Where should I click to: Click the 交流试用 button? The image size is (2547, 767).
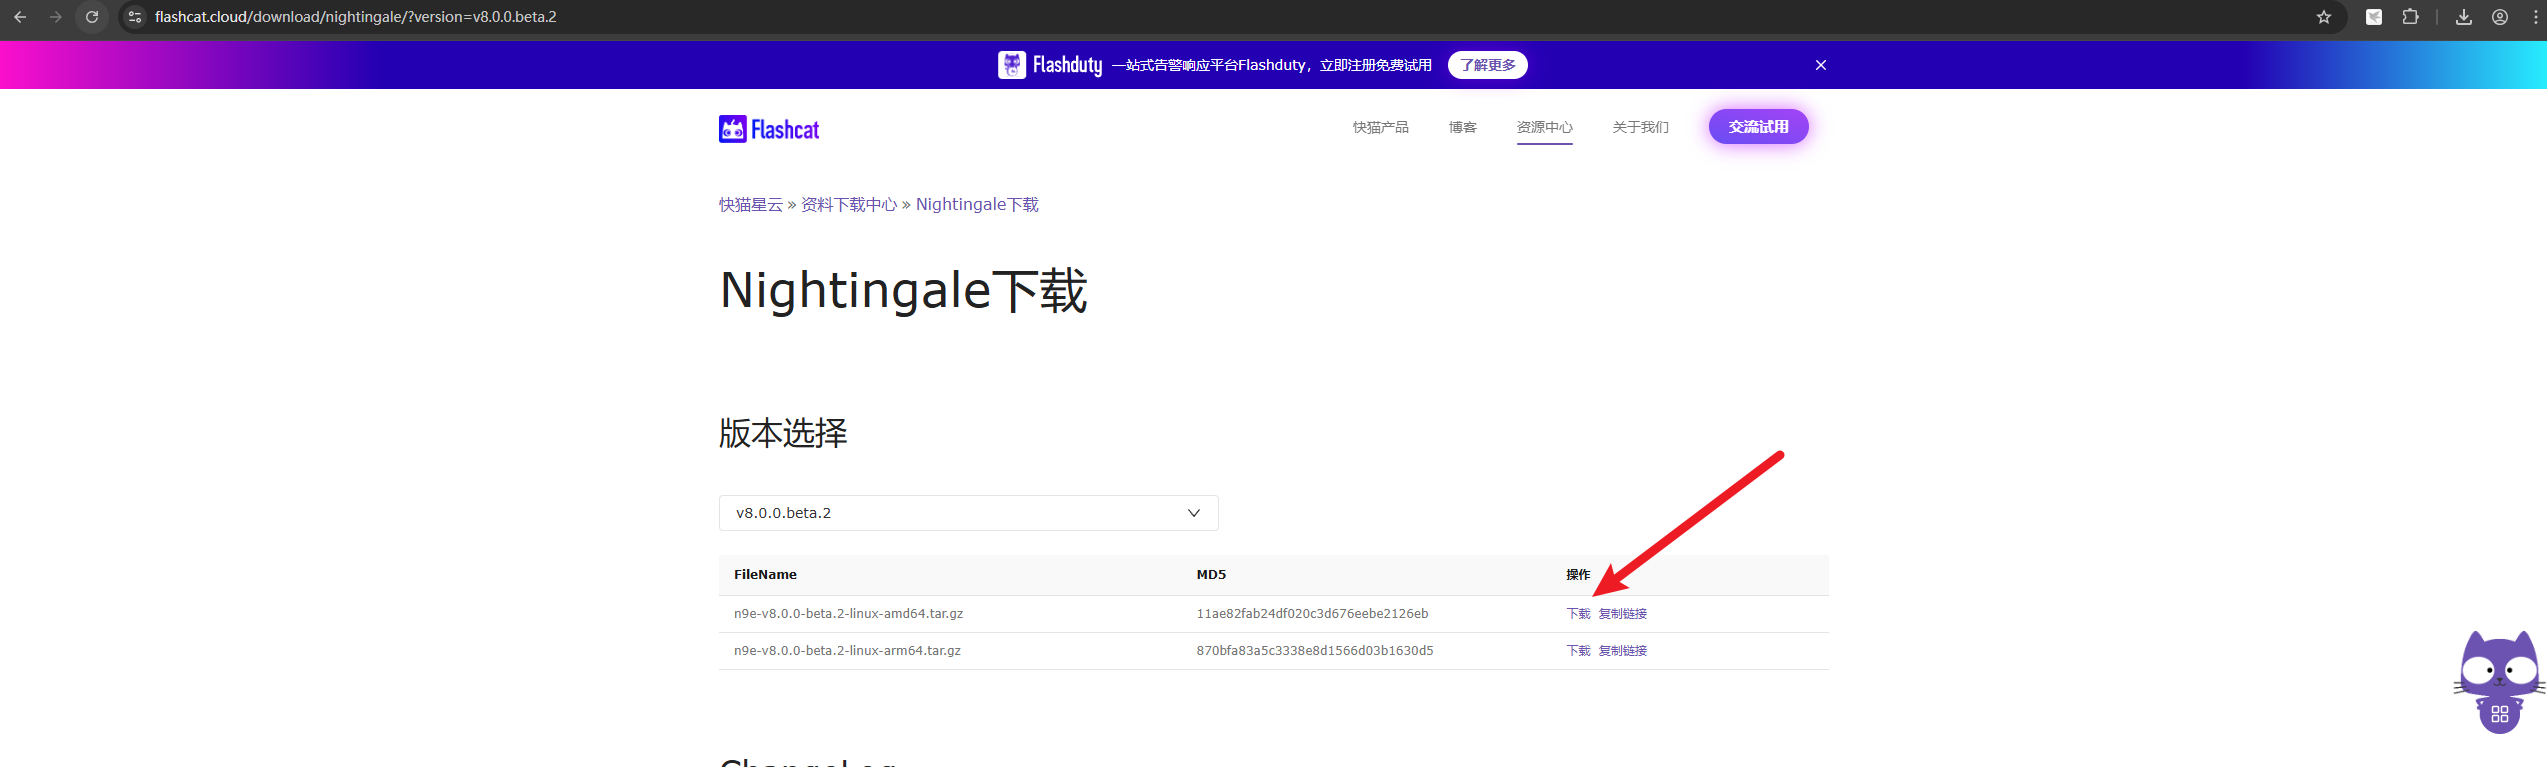[1758, 127]
